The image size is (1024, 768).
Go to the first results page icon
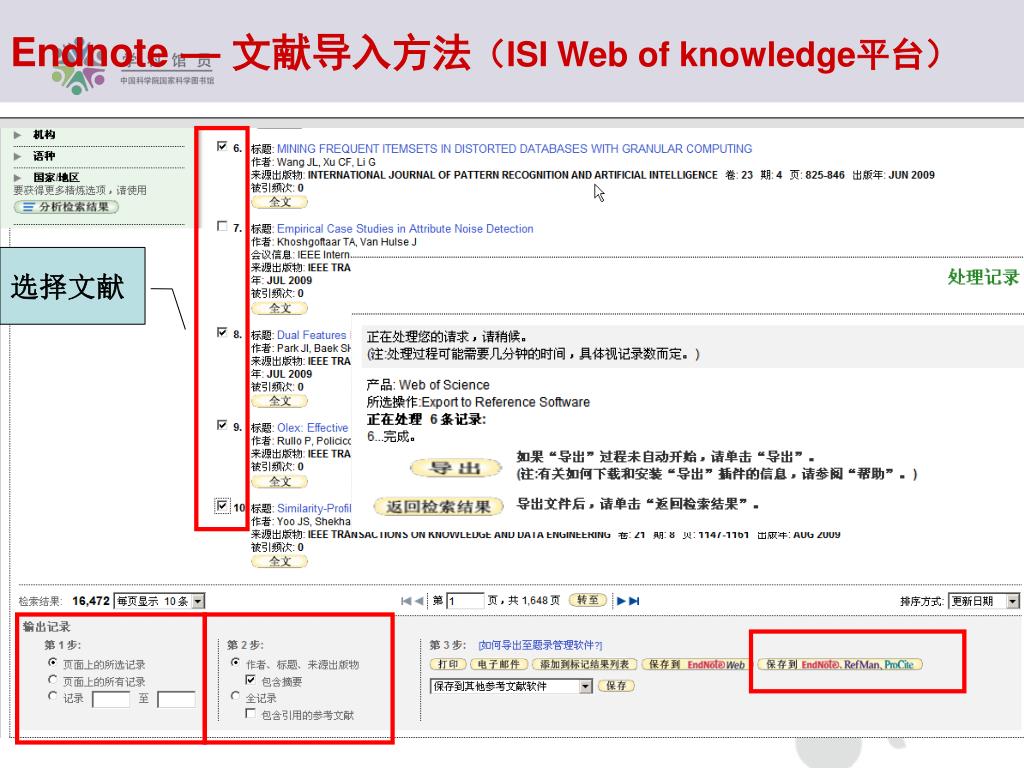[x=406, y=601]
